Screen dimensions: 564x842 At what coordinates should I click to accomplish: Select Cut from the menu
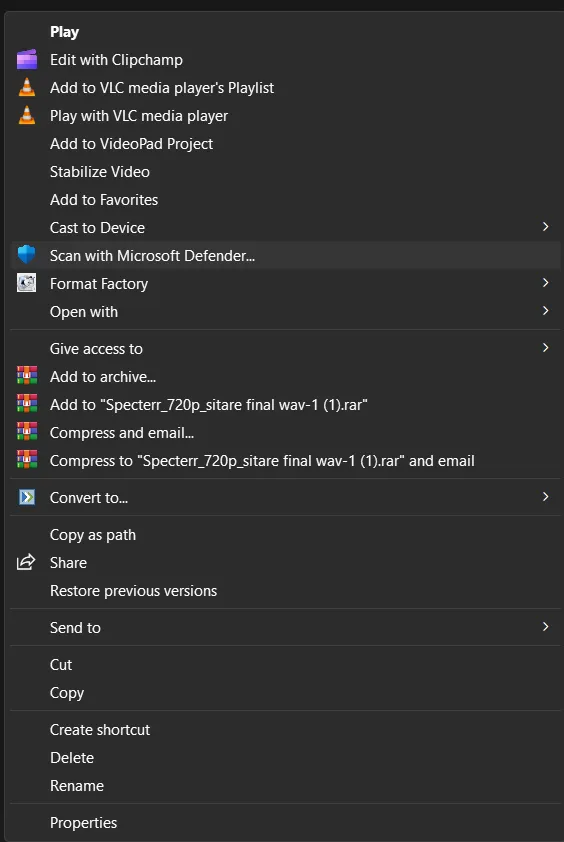point(285,664)
